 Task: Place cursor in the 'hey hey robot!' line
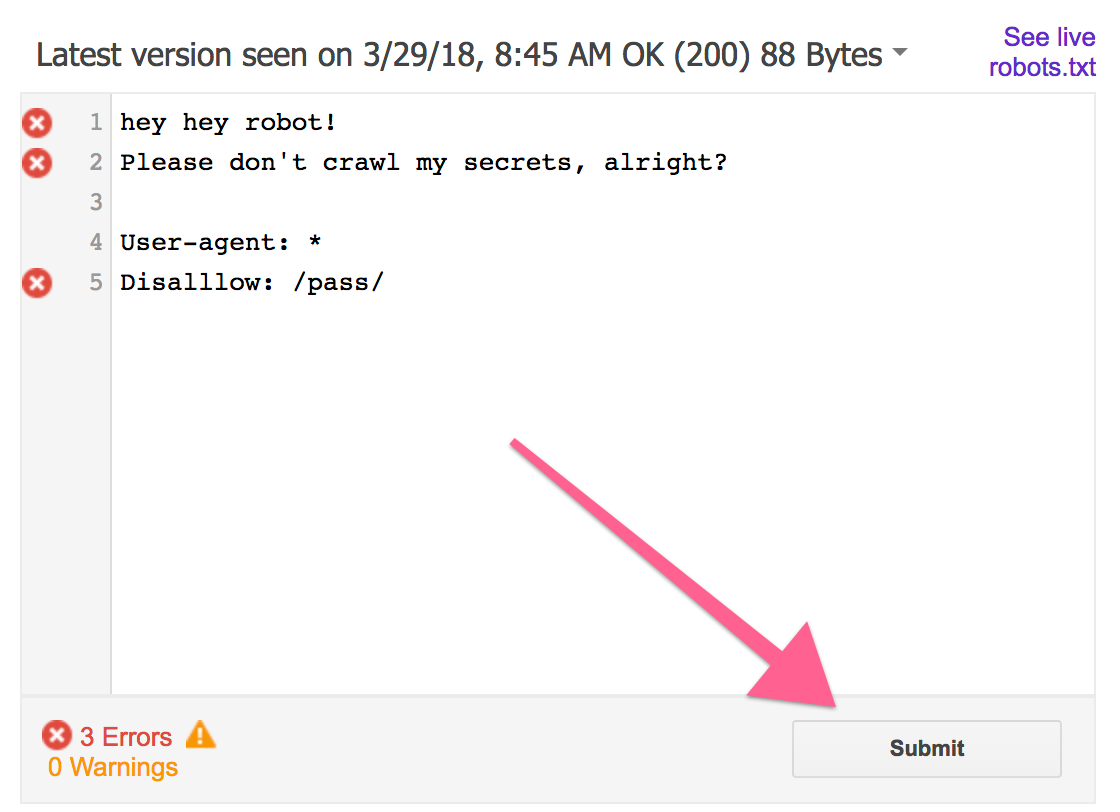click(228, 123)
